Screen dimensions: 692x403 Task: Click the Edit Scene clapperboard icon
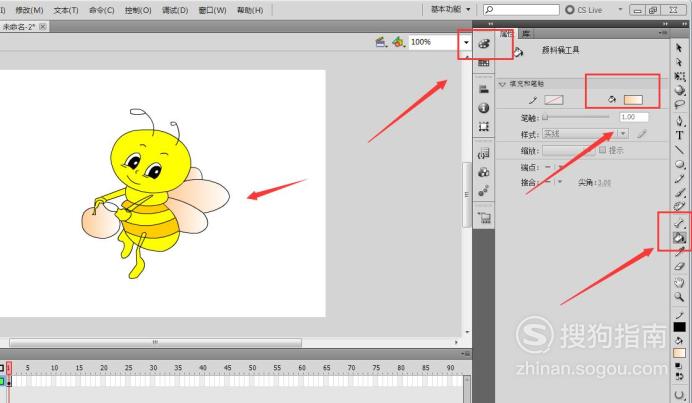point(381,42)
